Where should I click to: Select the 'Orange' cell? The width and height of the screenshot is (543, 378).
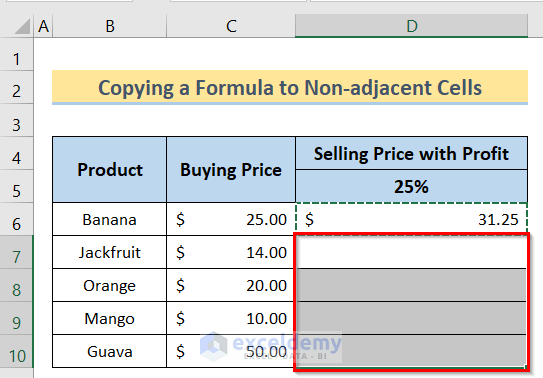(109, 285)
